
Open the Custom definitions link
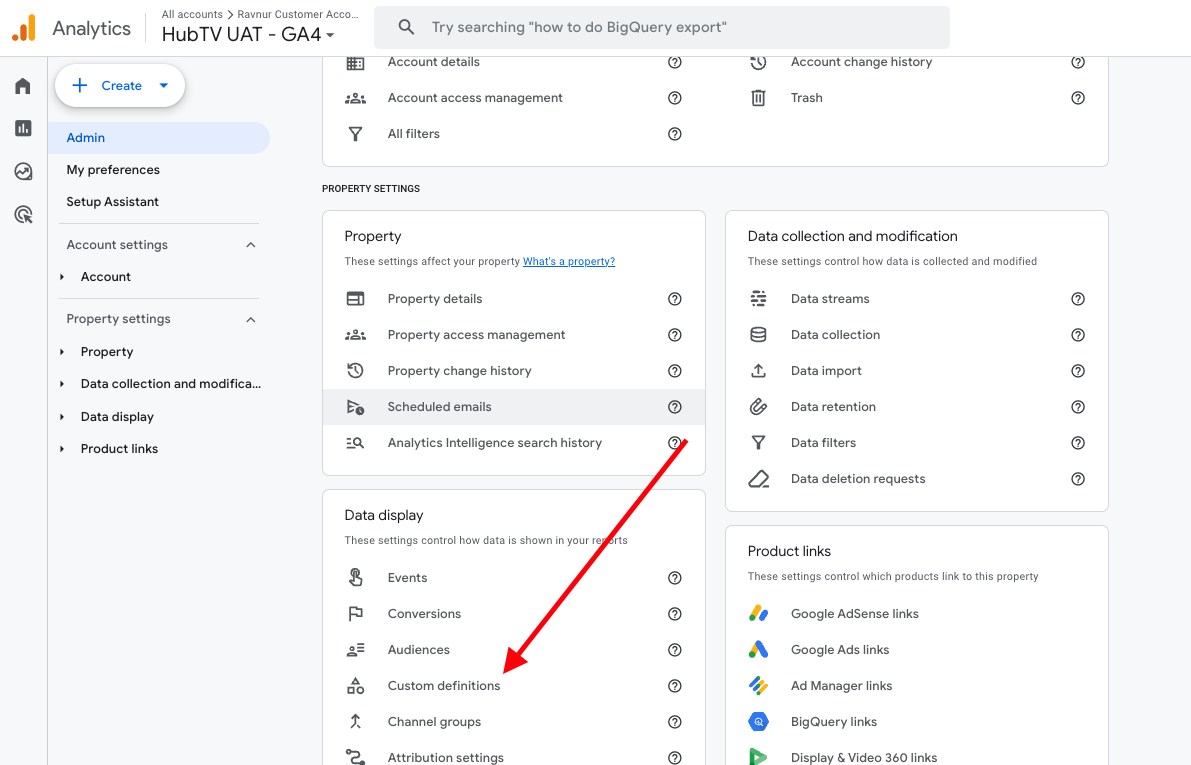[x=444, y=686]
